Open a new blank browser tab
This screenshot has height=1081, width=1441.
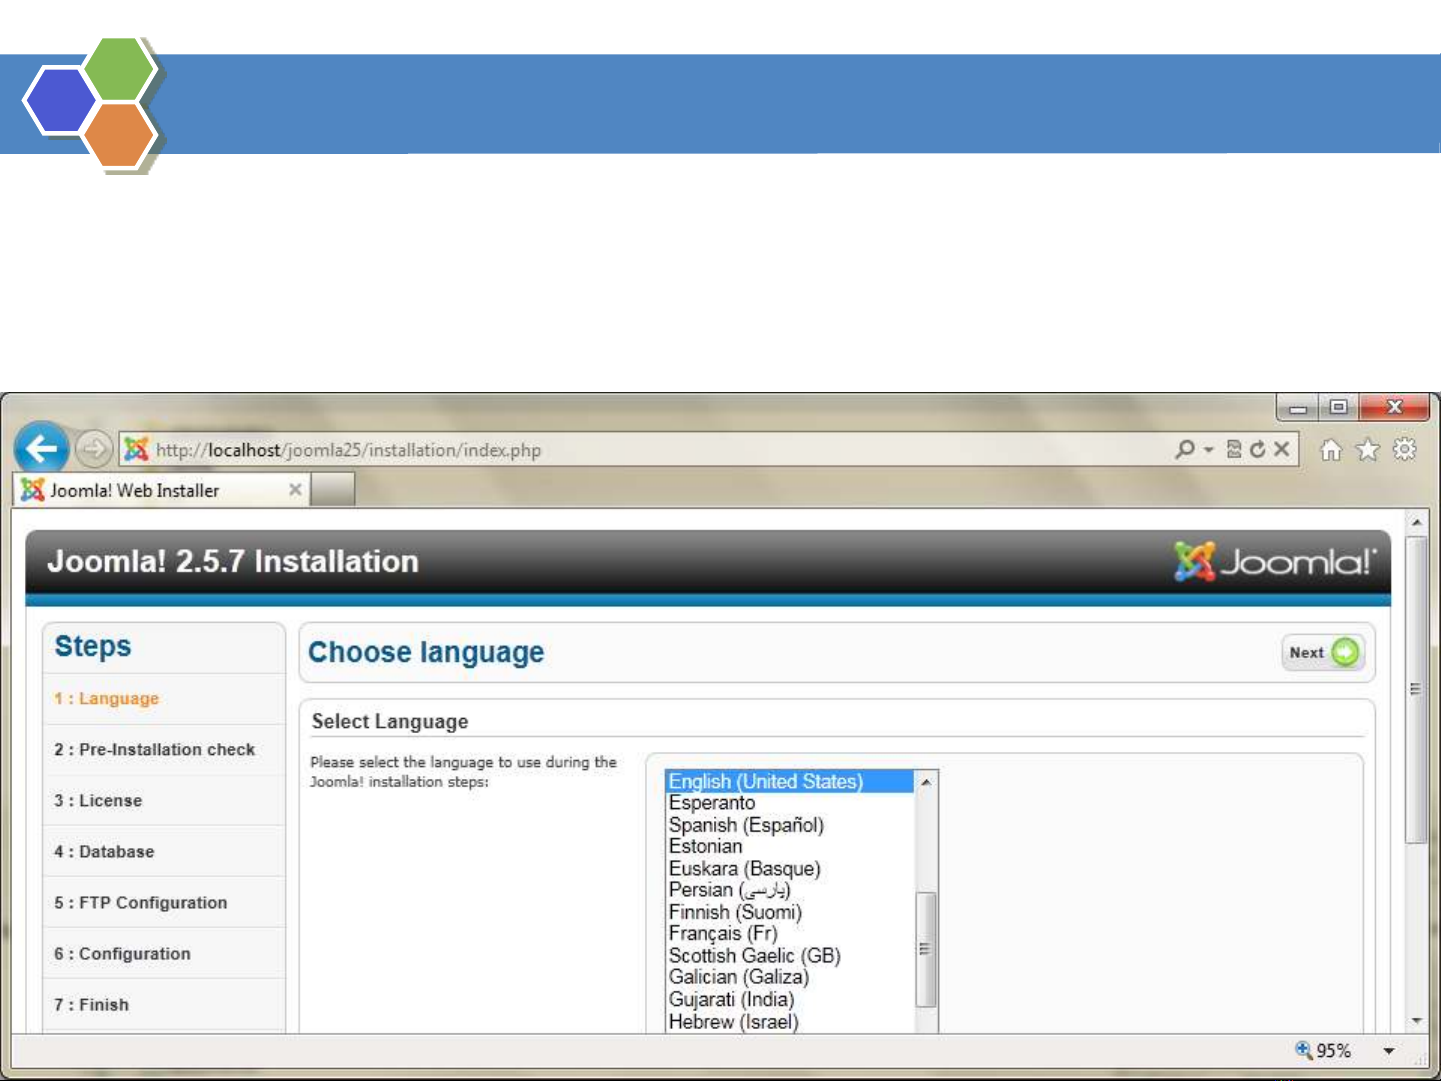coord(333,490)
